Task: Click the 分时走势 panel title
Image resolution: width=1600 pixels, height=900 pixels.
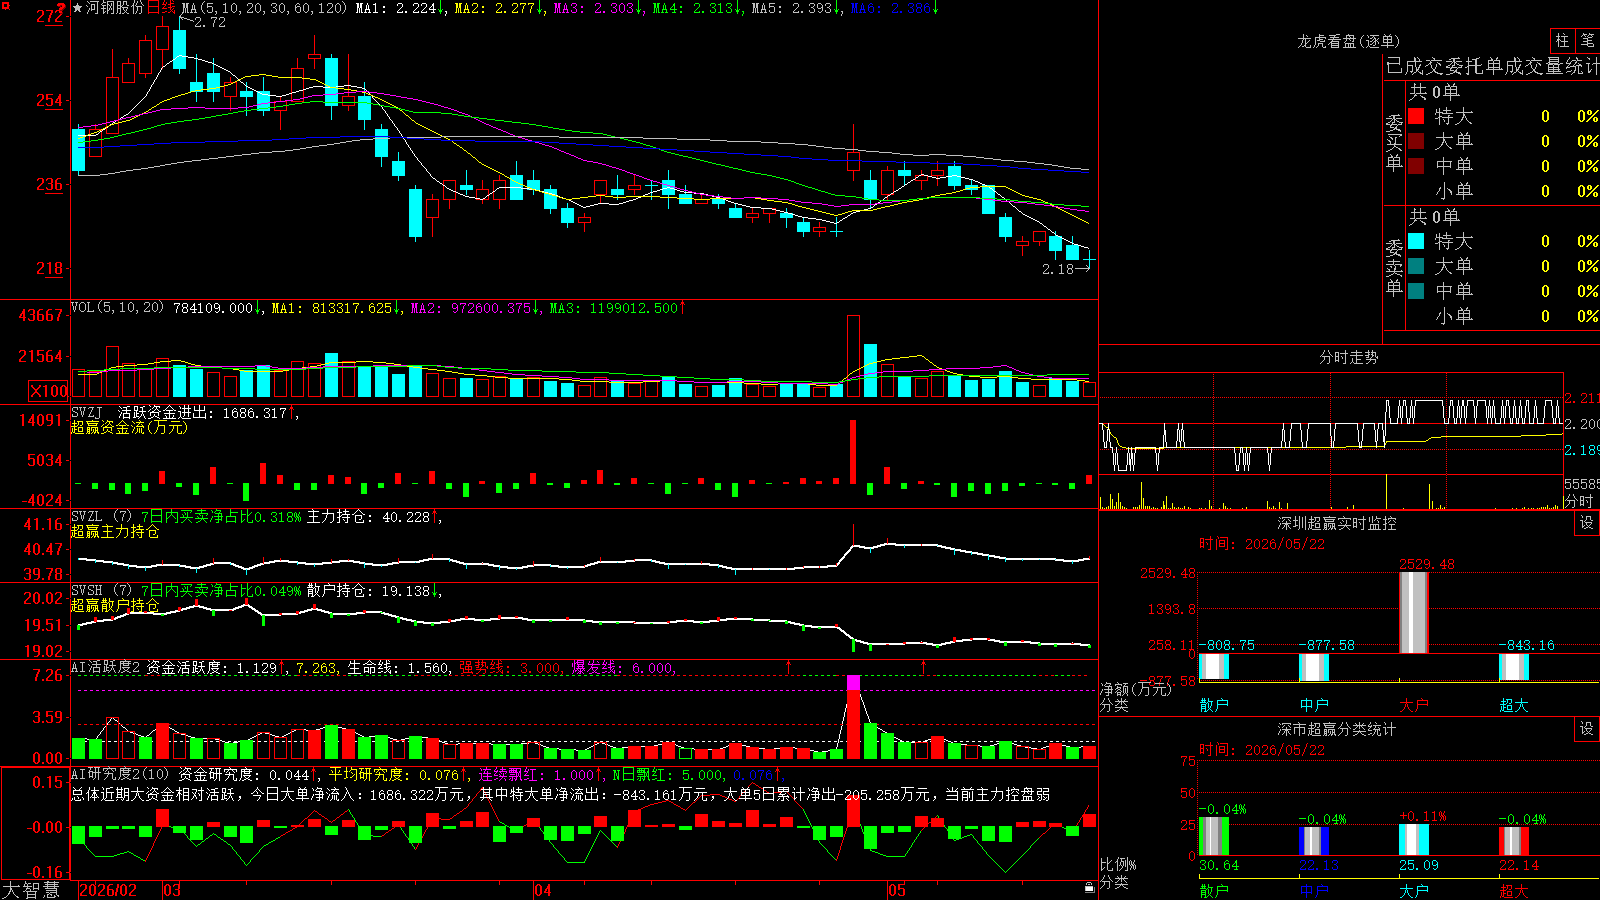Action: 1349,357
